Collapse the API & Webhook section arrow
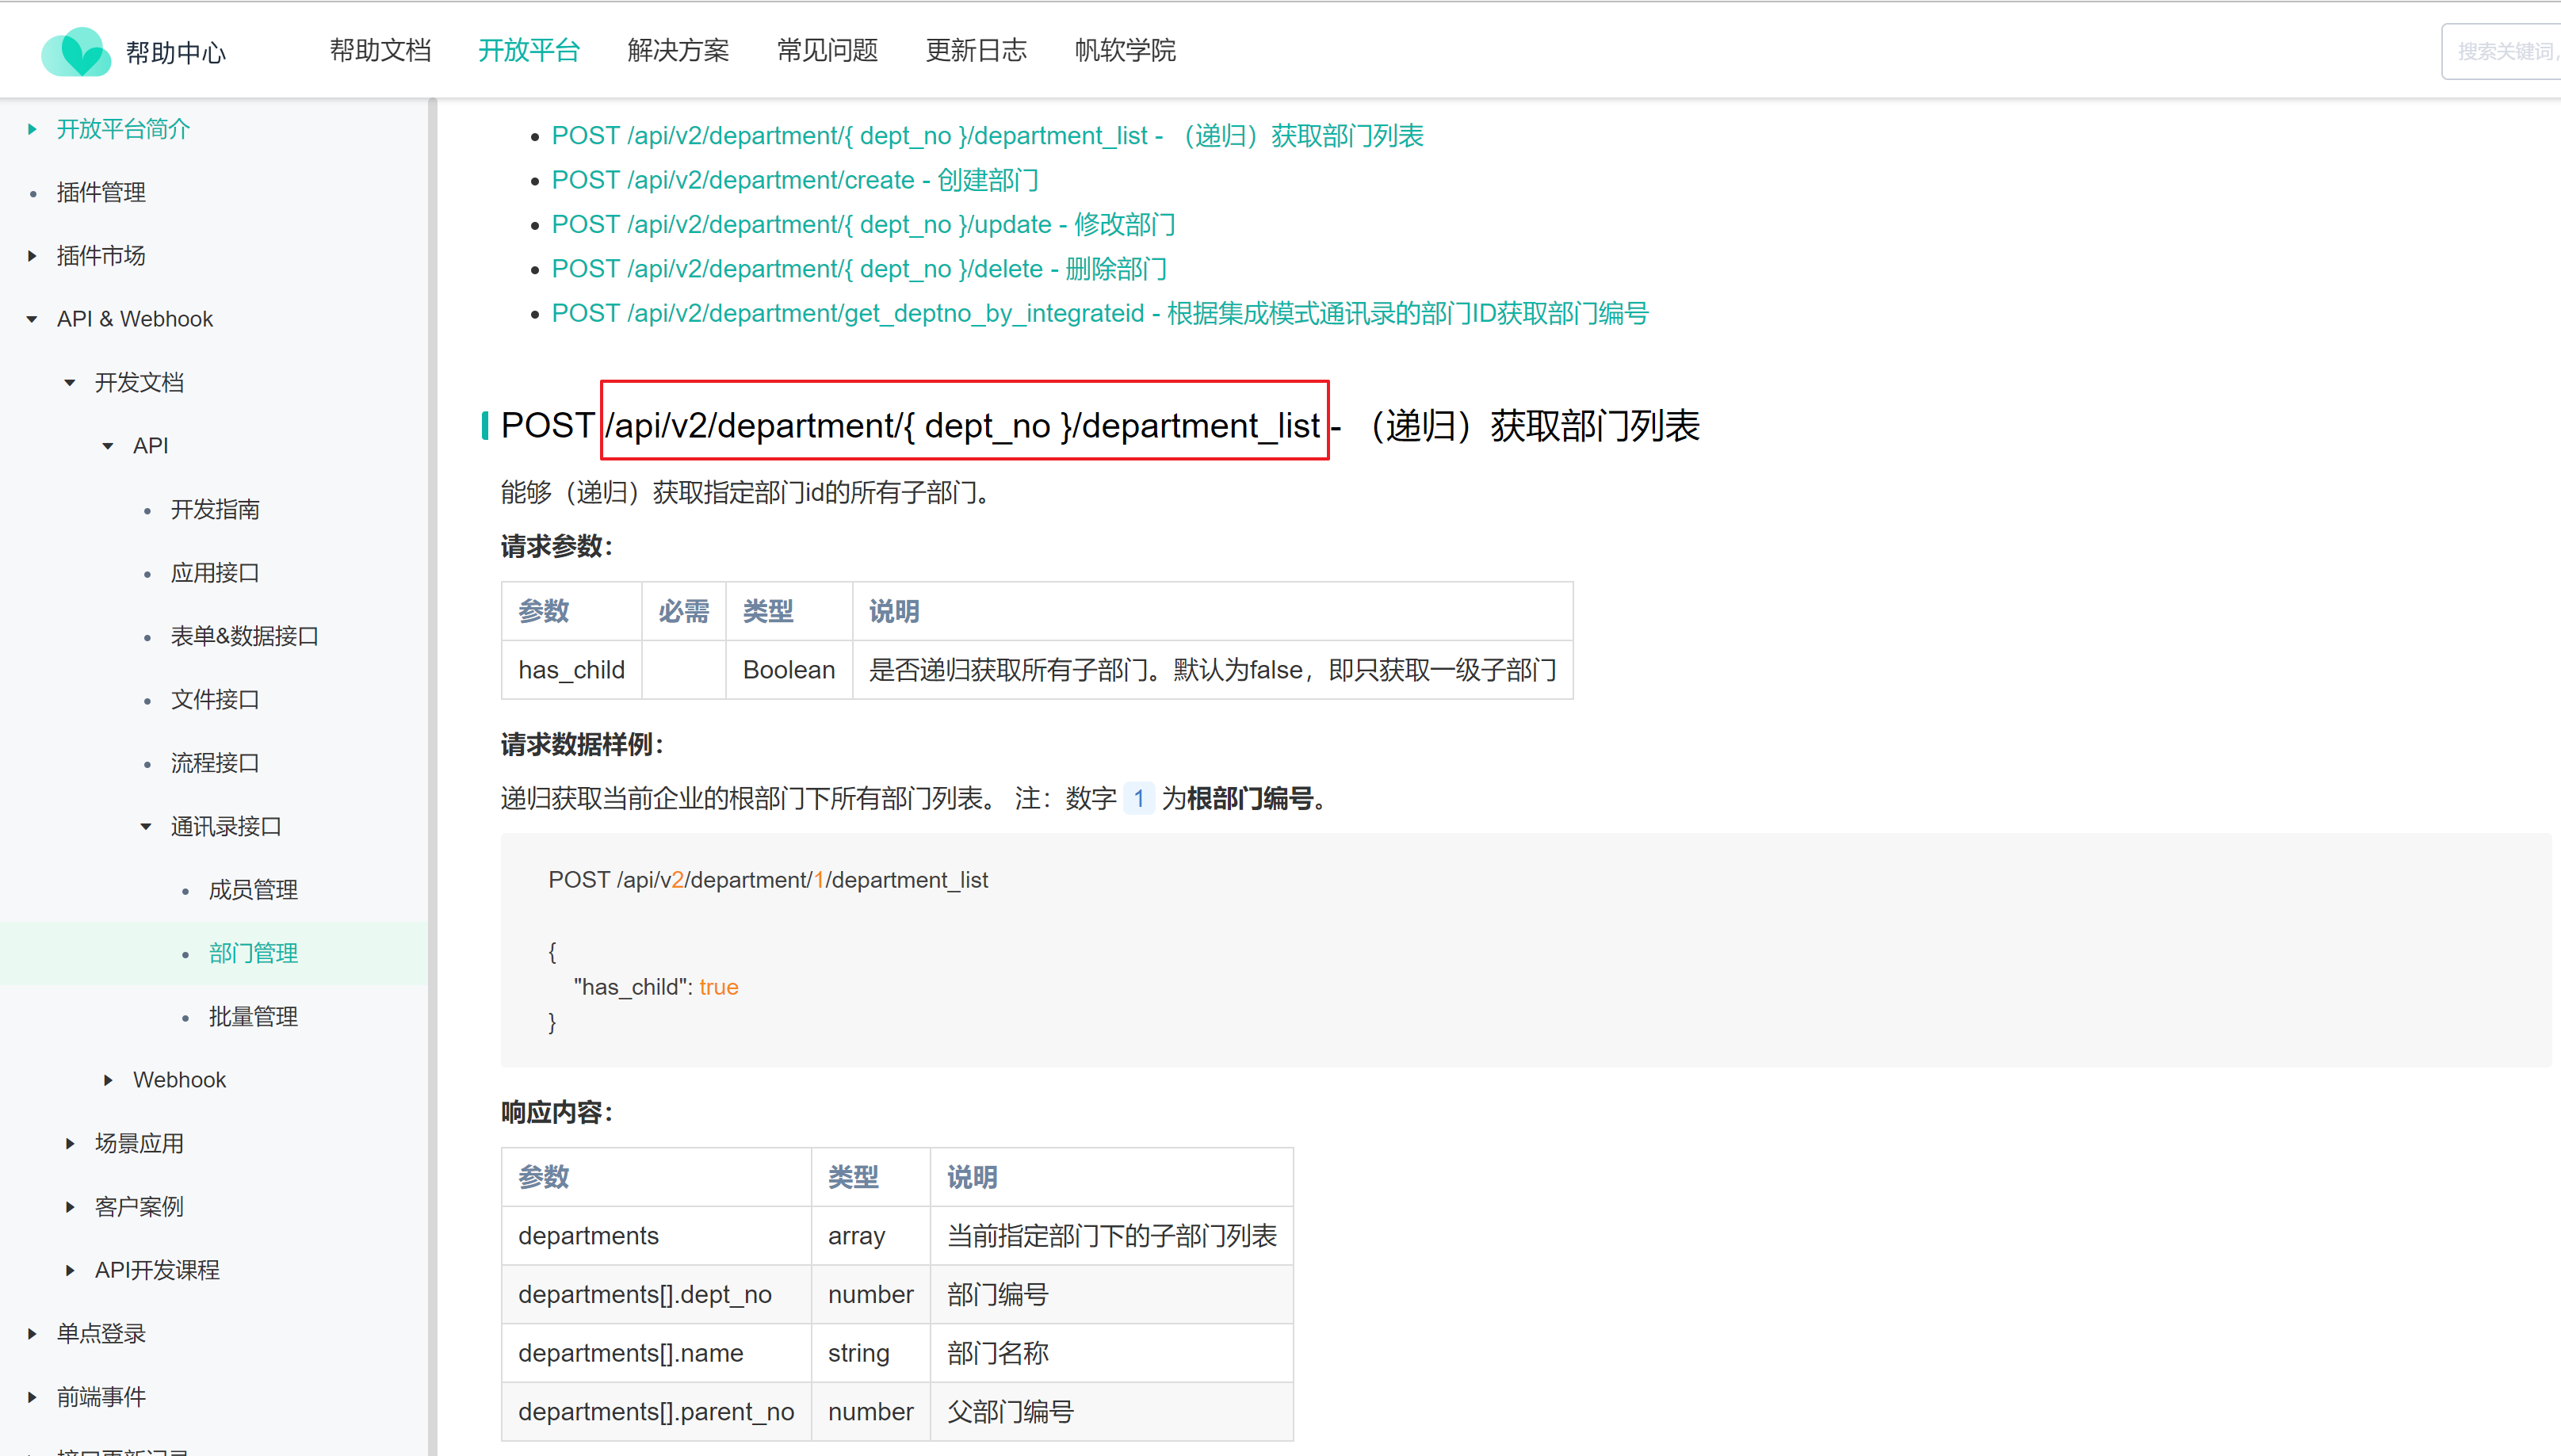Screen dimensions: 2561x1456 click(x=32, y=319)
